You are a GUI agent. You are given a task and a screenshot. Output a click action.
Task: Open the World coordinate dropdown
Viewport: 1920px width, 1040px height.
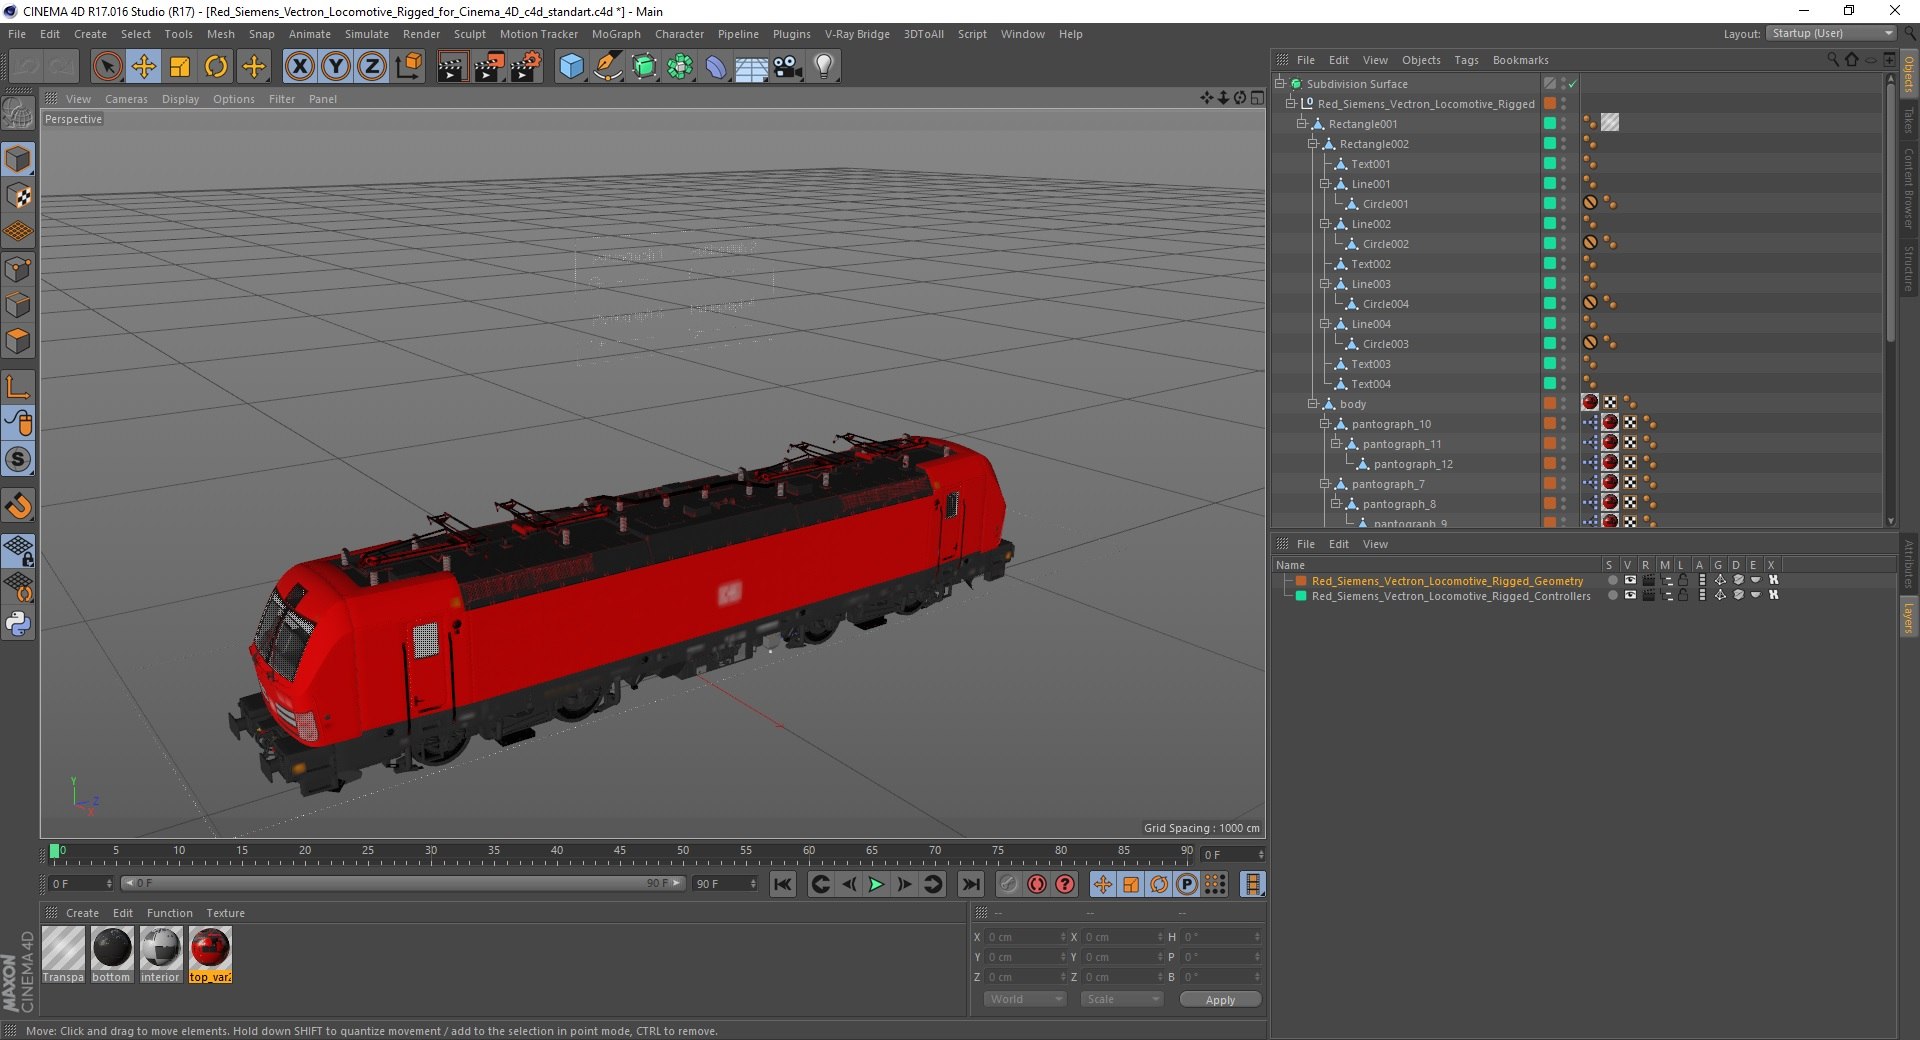click(1025, 999)
